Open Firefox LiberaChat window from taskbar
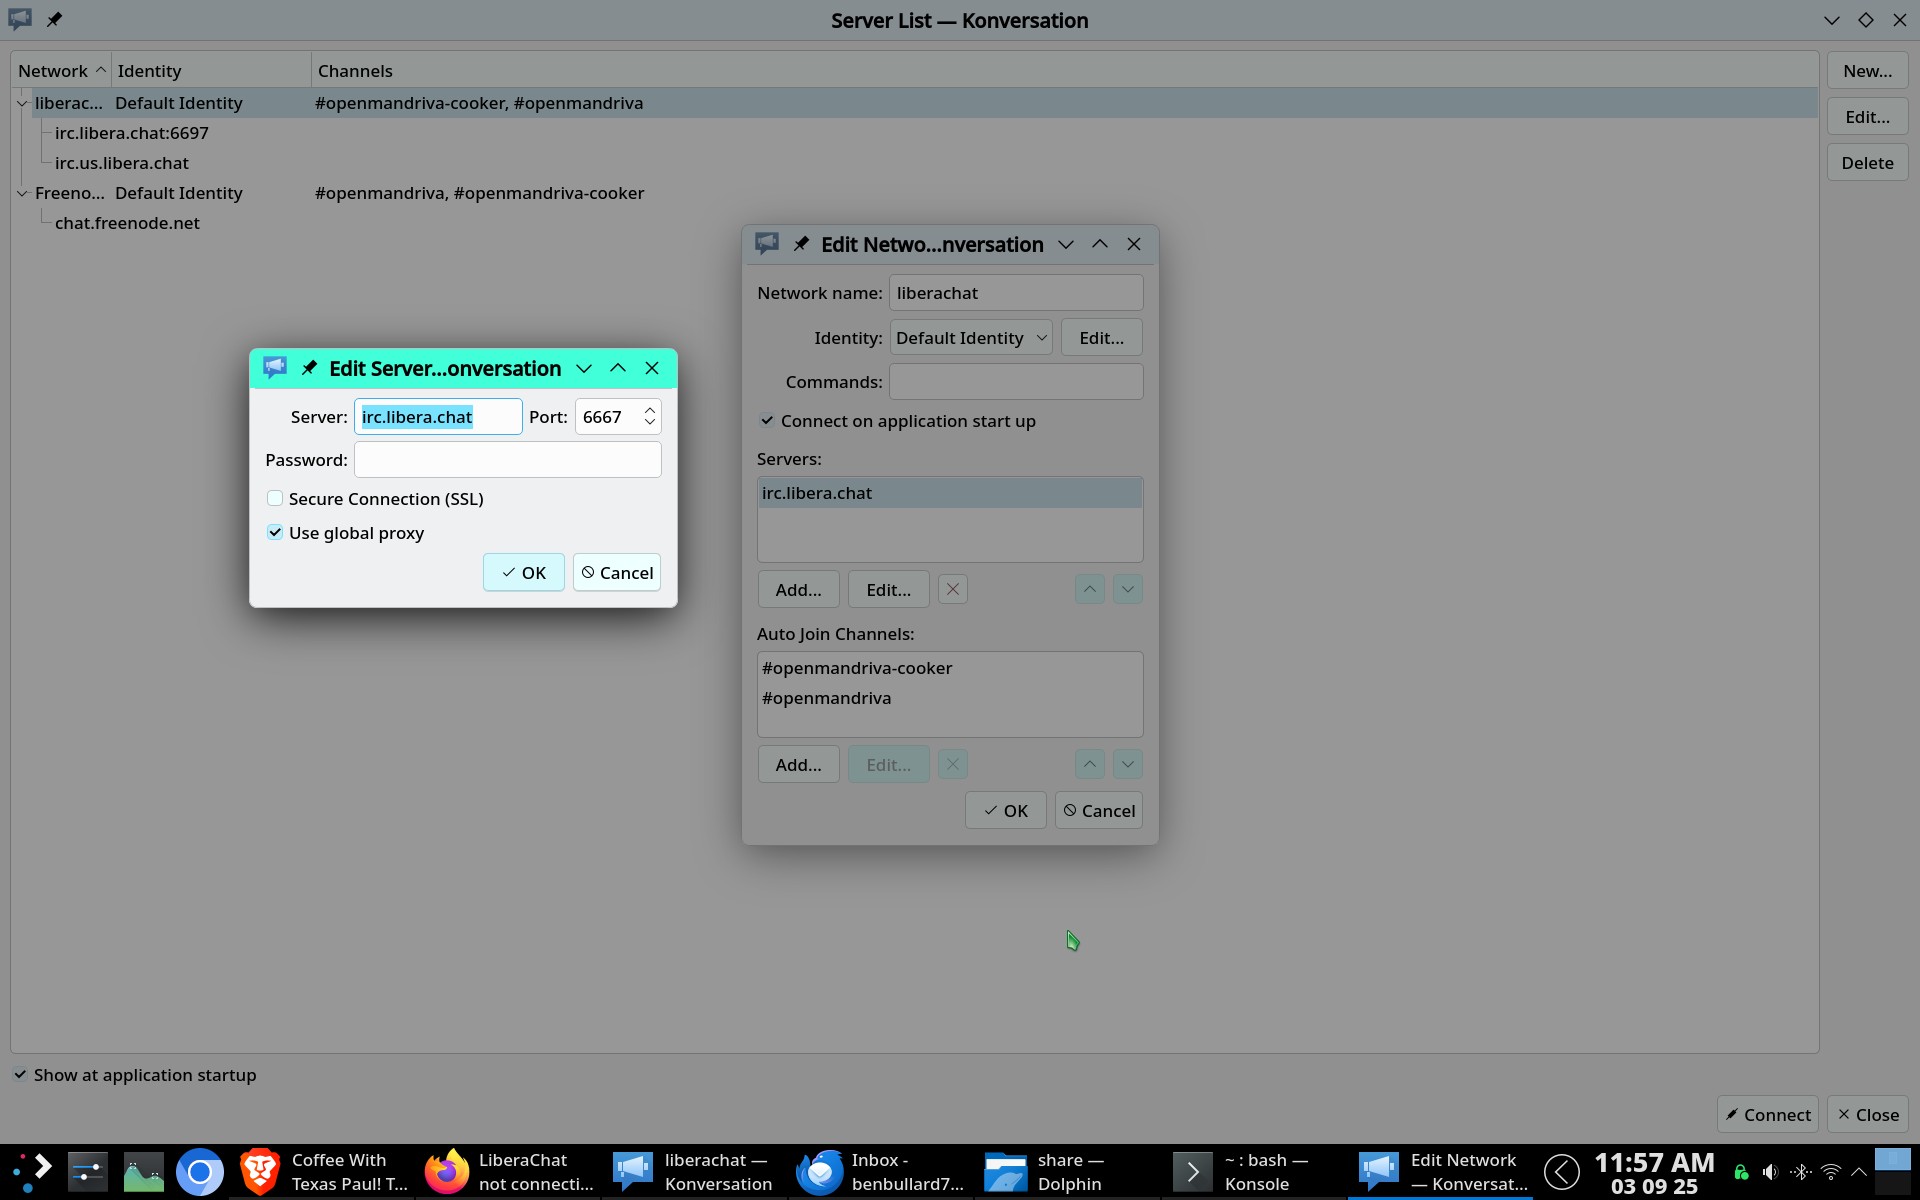The image size is (1920, 1200). (510, 1172)
